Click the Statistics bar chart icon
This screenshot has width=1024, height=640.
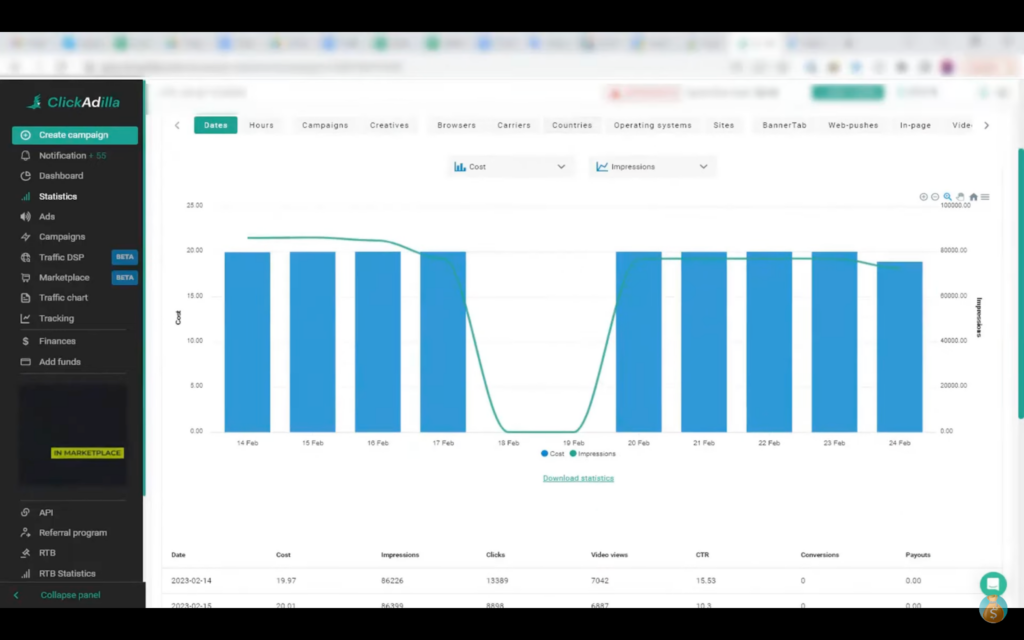tap(25, 197)
